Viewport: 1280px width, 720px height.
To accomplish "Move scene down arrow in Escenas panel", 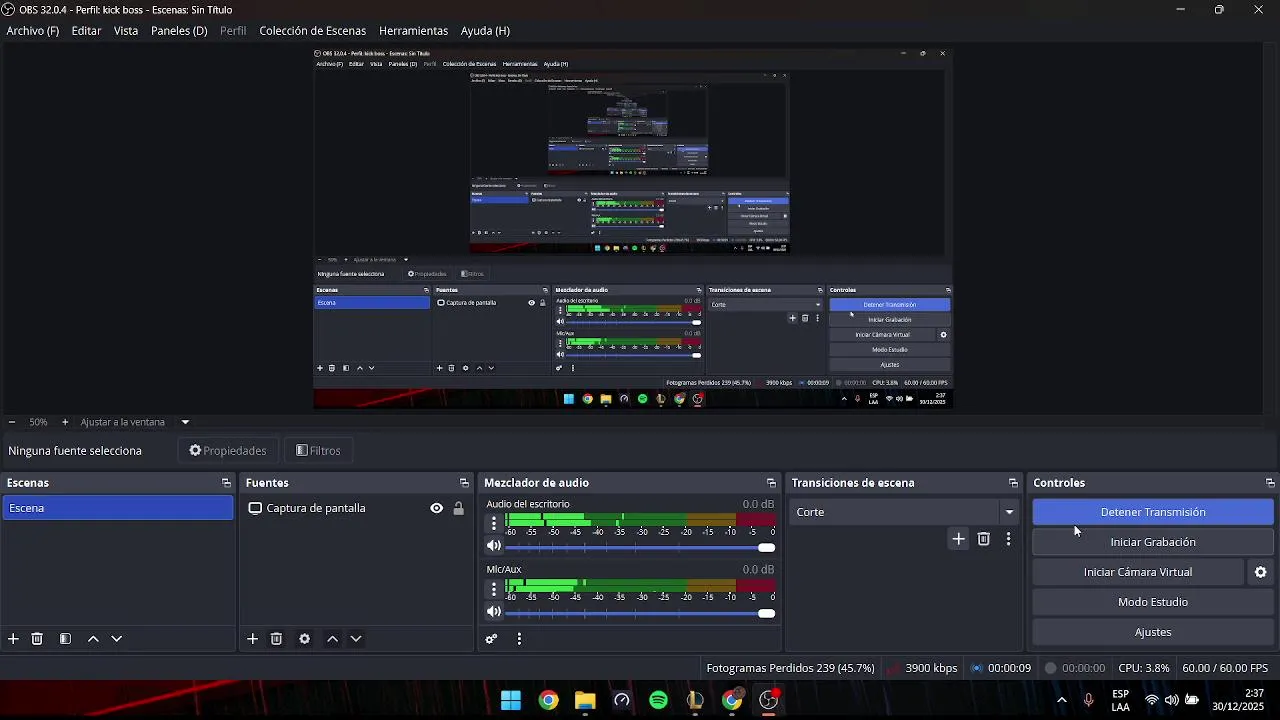I will [x=117, y=639].
